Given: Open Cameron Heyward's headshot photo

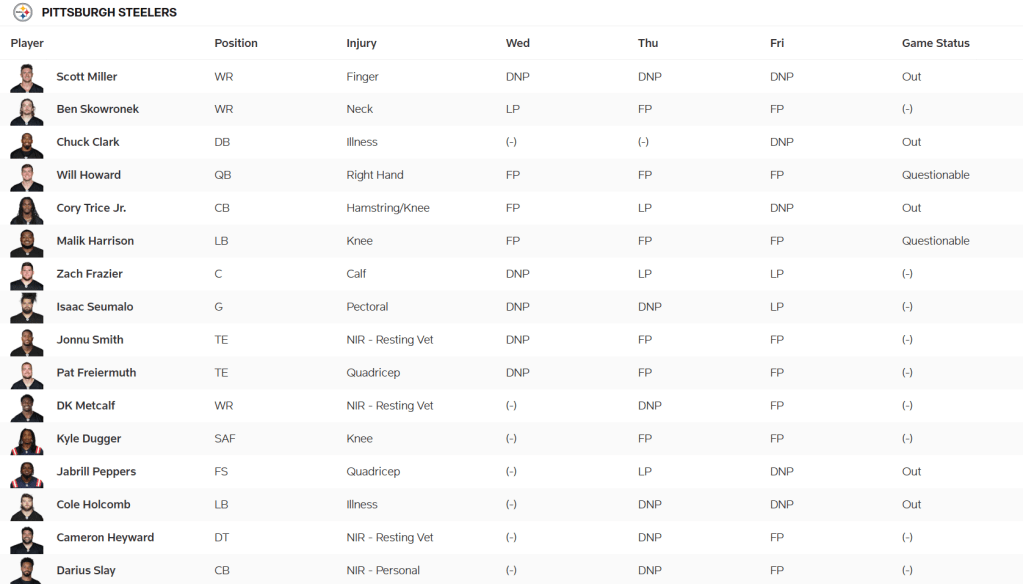Looking at the screenshot, I should (x=27, y=539).
